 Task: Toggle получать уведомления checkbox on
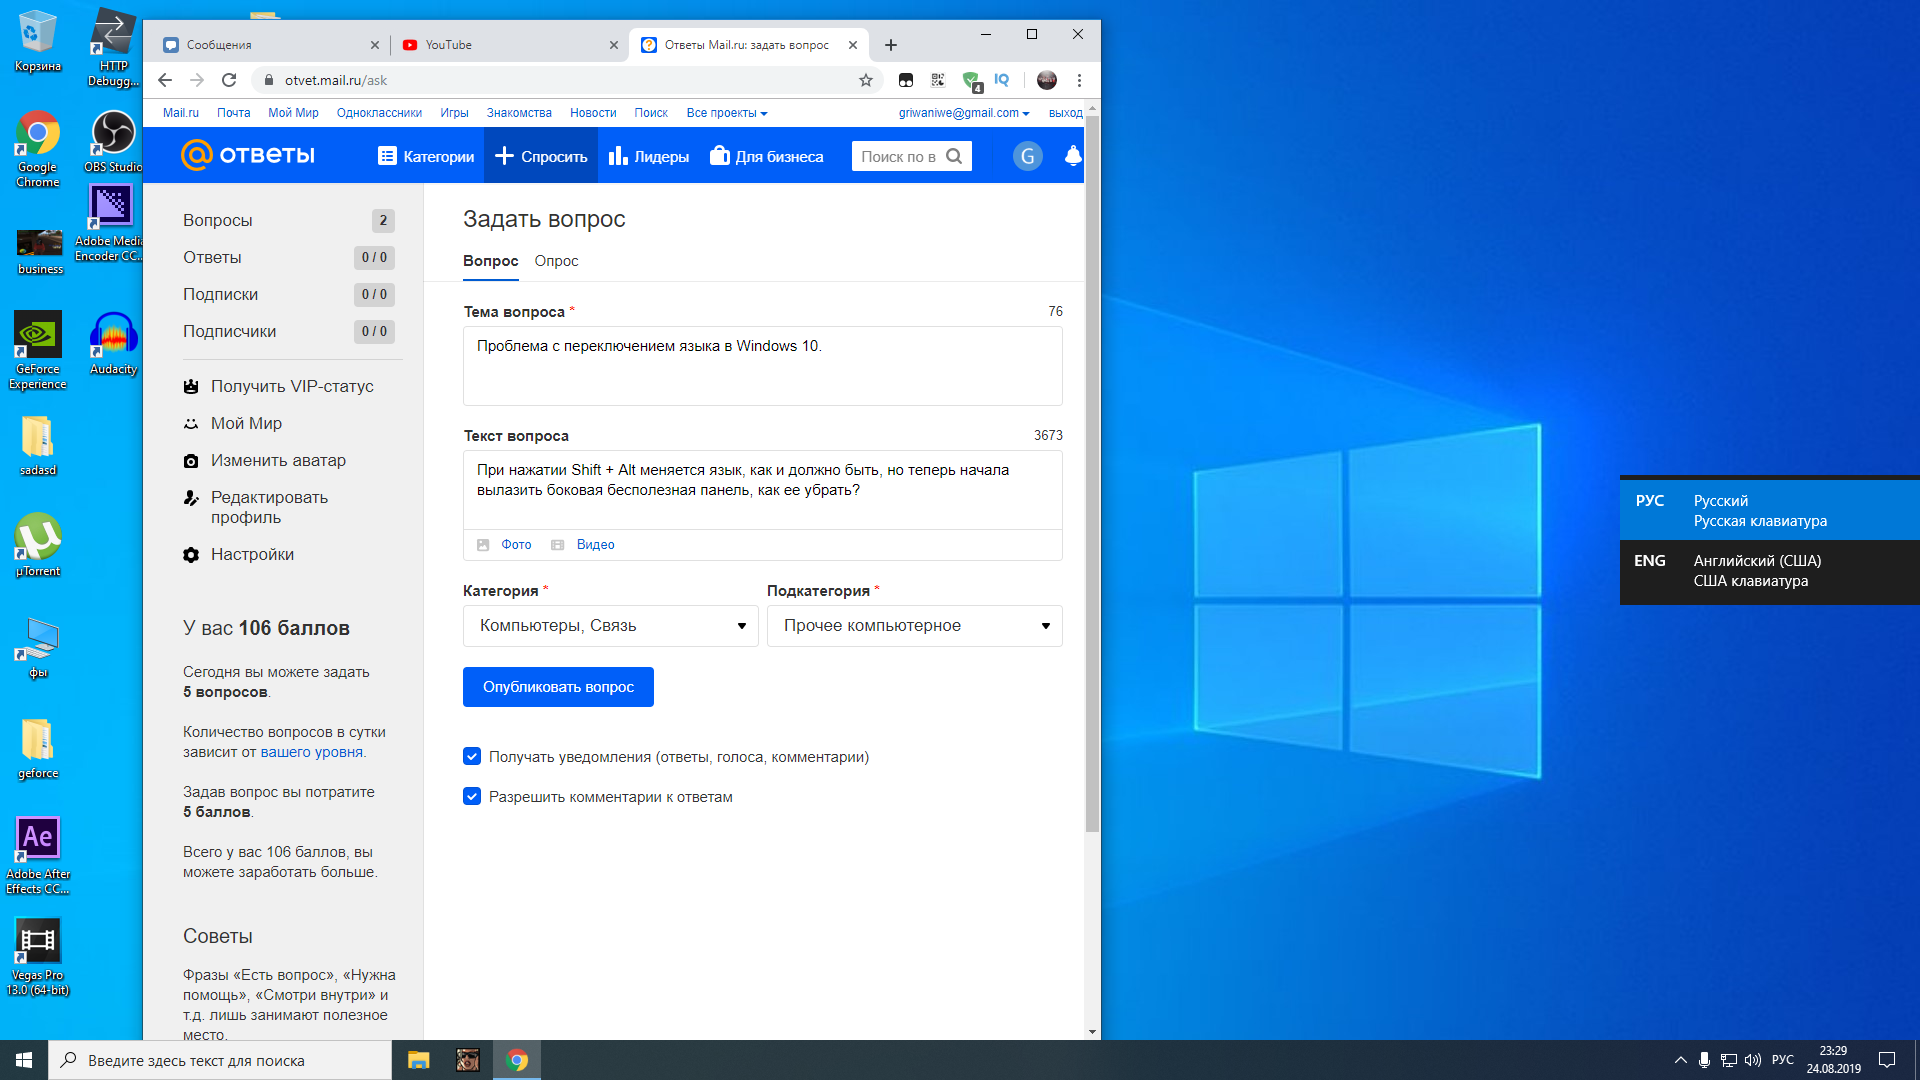tap(472, 757)
